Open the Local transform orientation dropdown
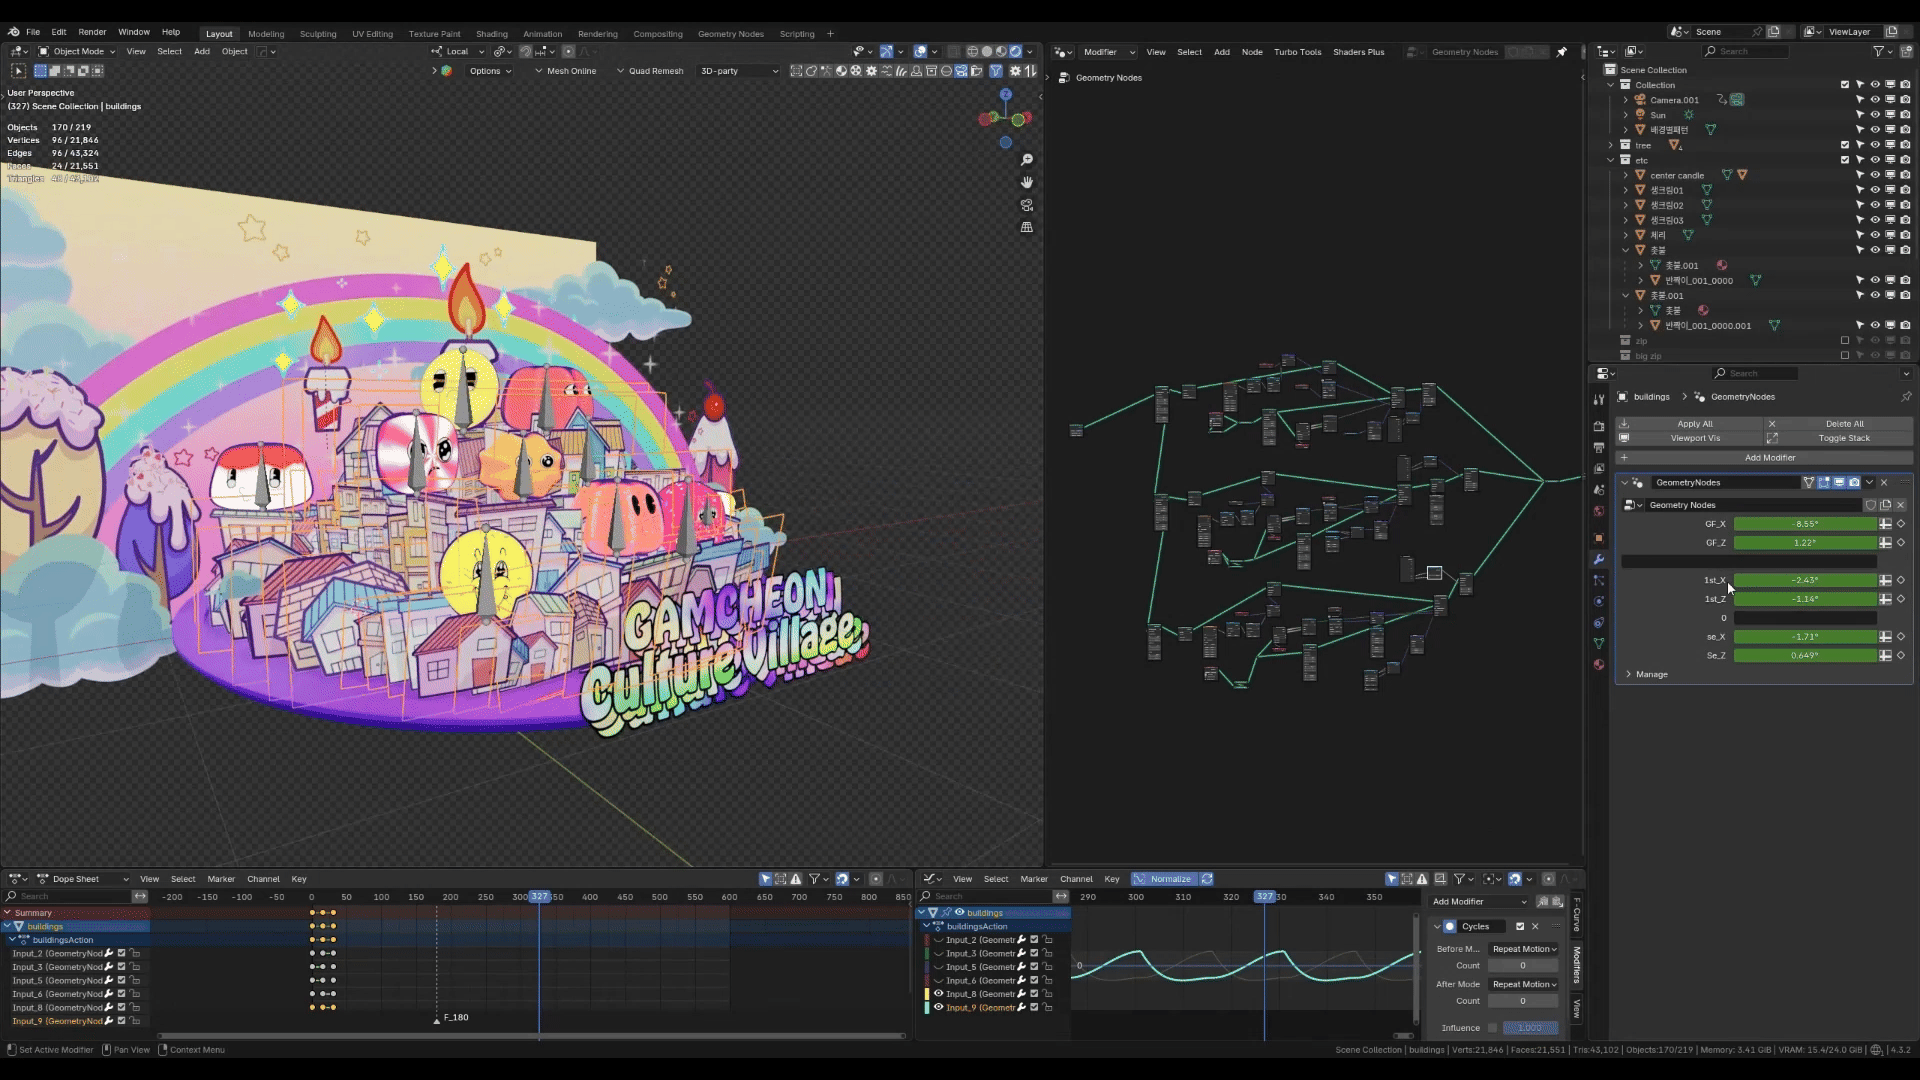1920x1080 pixels. coord(458,52)
